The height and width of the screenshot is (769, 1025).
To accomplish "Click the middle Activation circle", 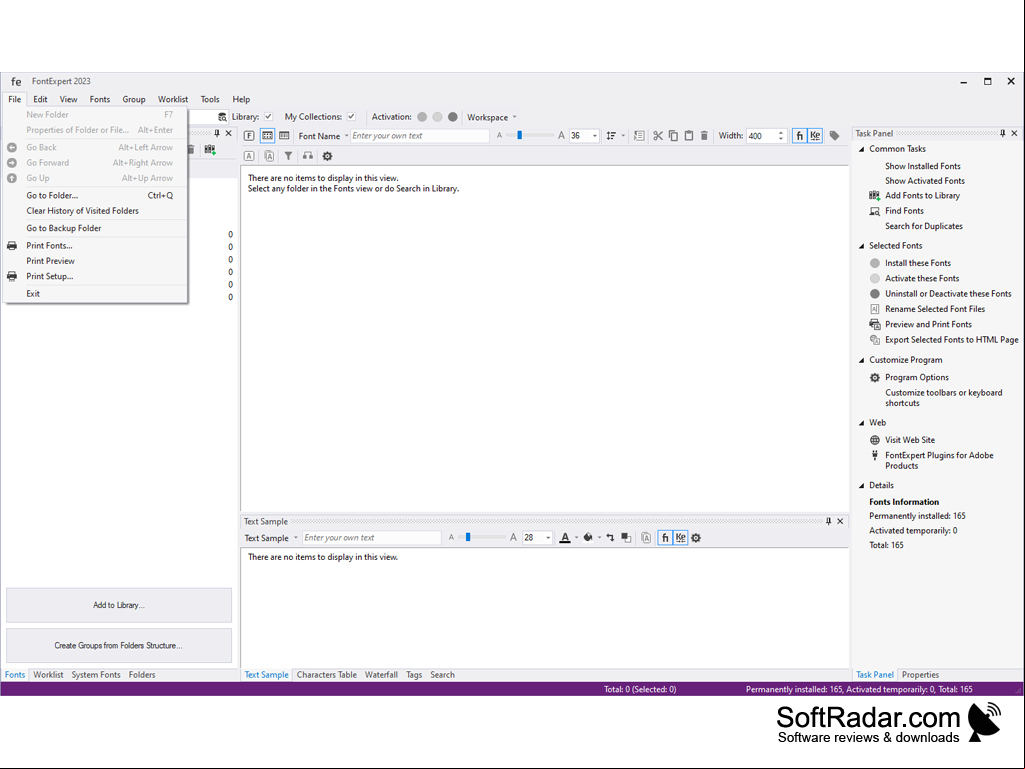I will point(437,116).
